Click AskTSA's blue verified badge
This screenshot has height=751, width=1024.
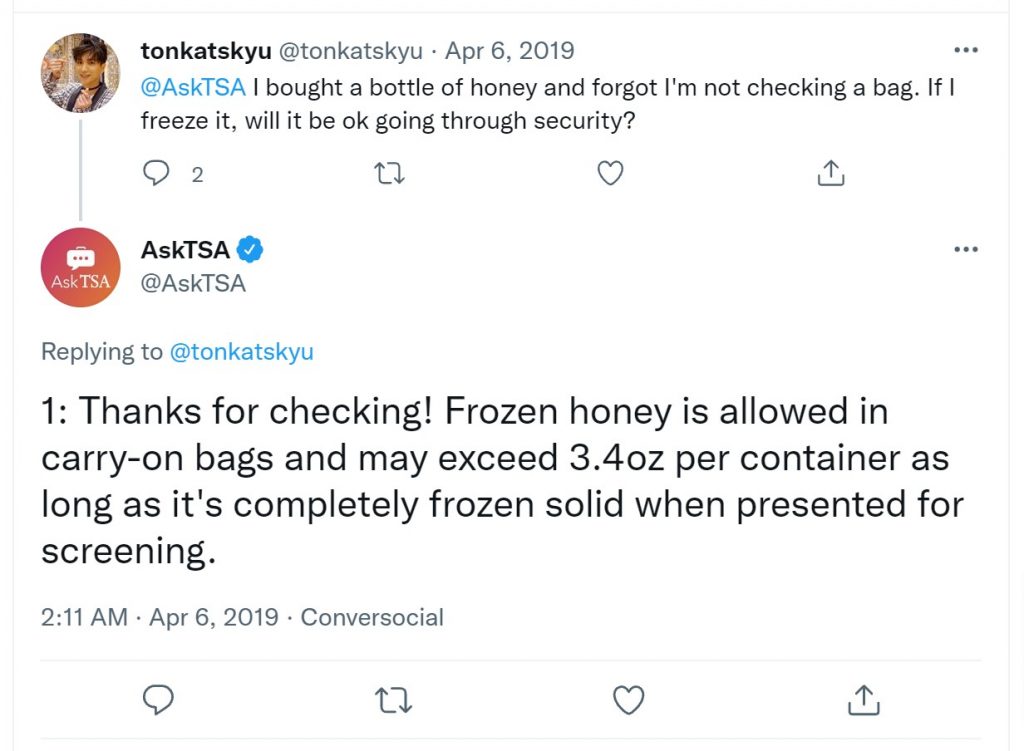click(x=249, y=249)
